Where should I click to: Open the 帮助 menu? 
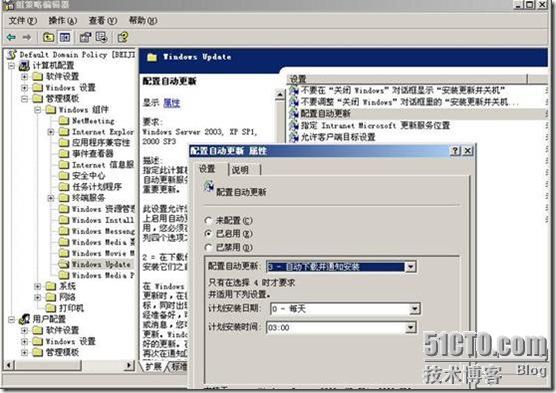pyautogui.click(x=143, y=21)
